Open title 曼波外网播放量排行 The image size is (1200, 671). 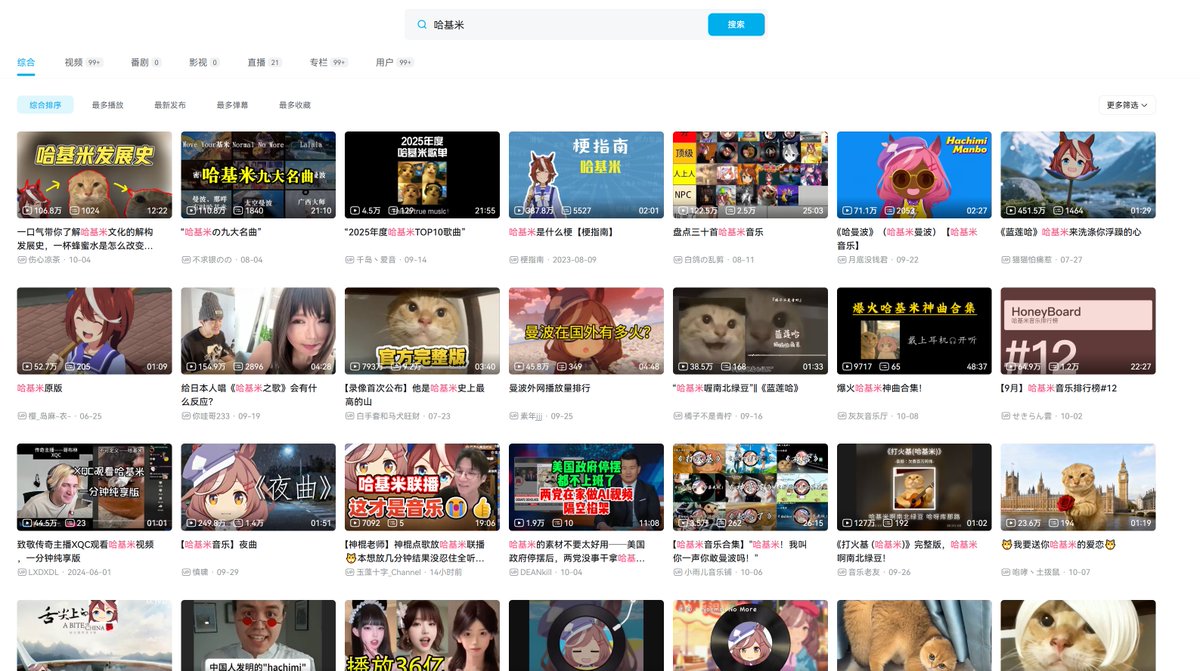pos(548,388)
